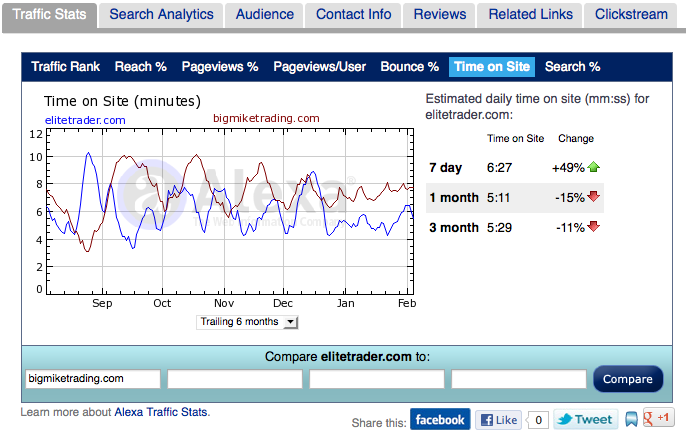Viewport: 689px width, 440px height.
Task: Click the Time on Site (minutes) chart title
Action: pyautogui.click(x=122, y=101)
